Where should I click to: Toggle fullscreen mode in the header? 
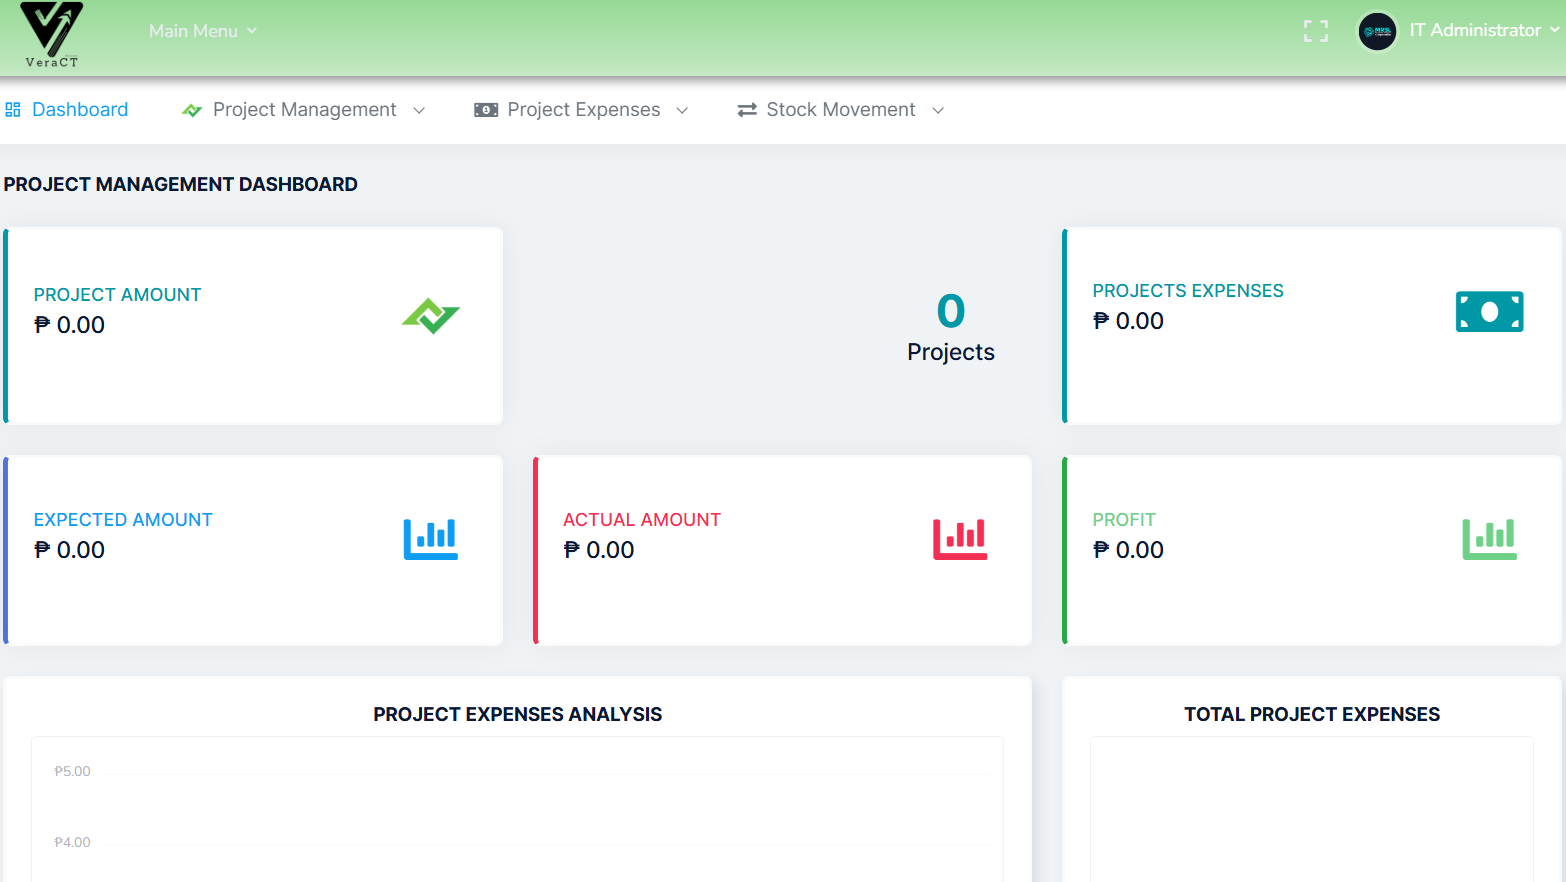coord(1315,30)
